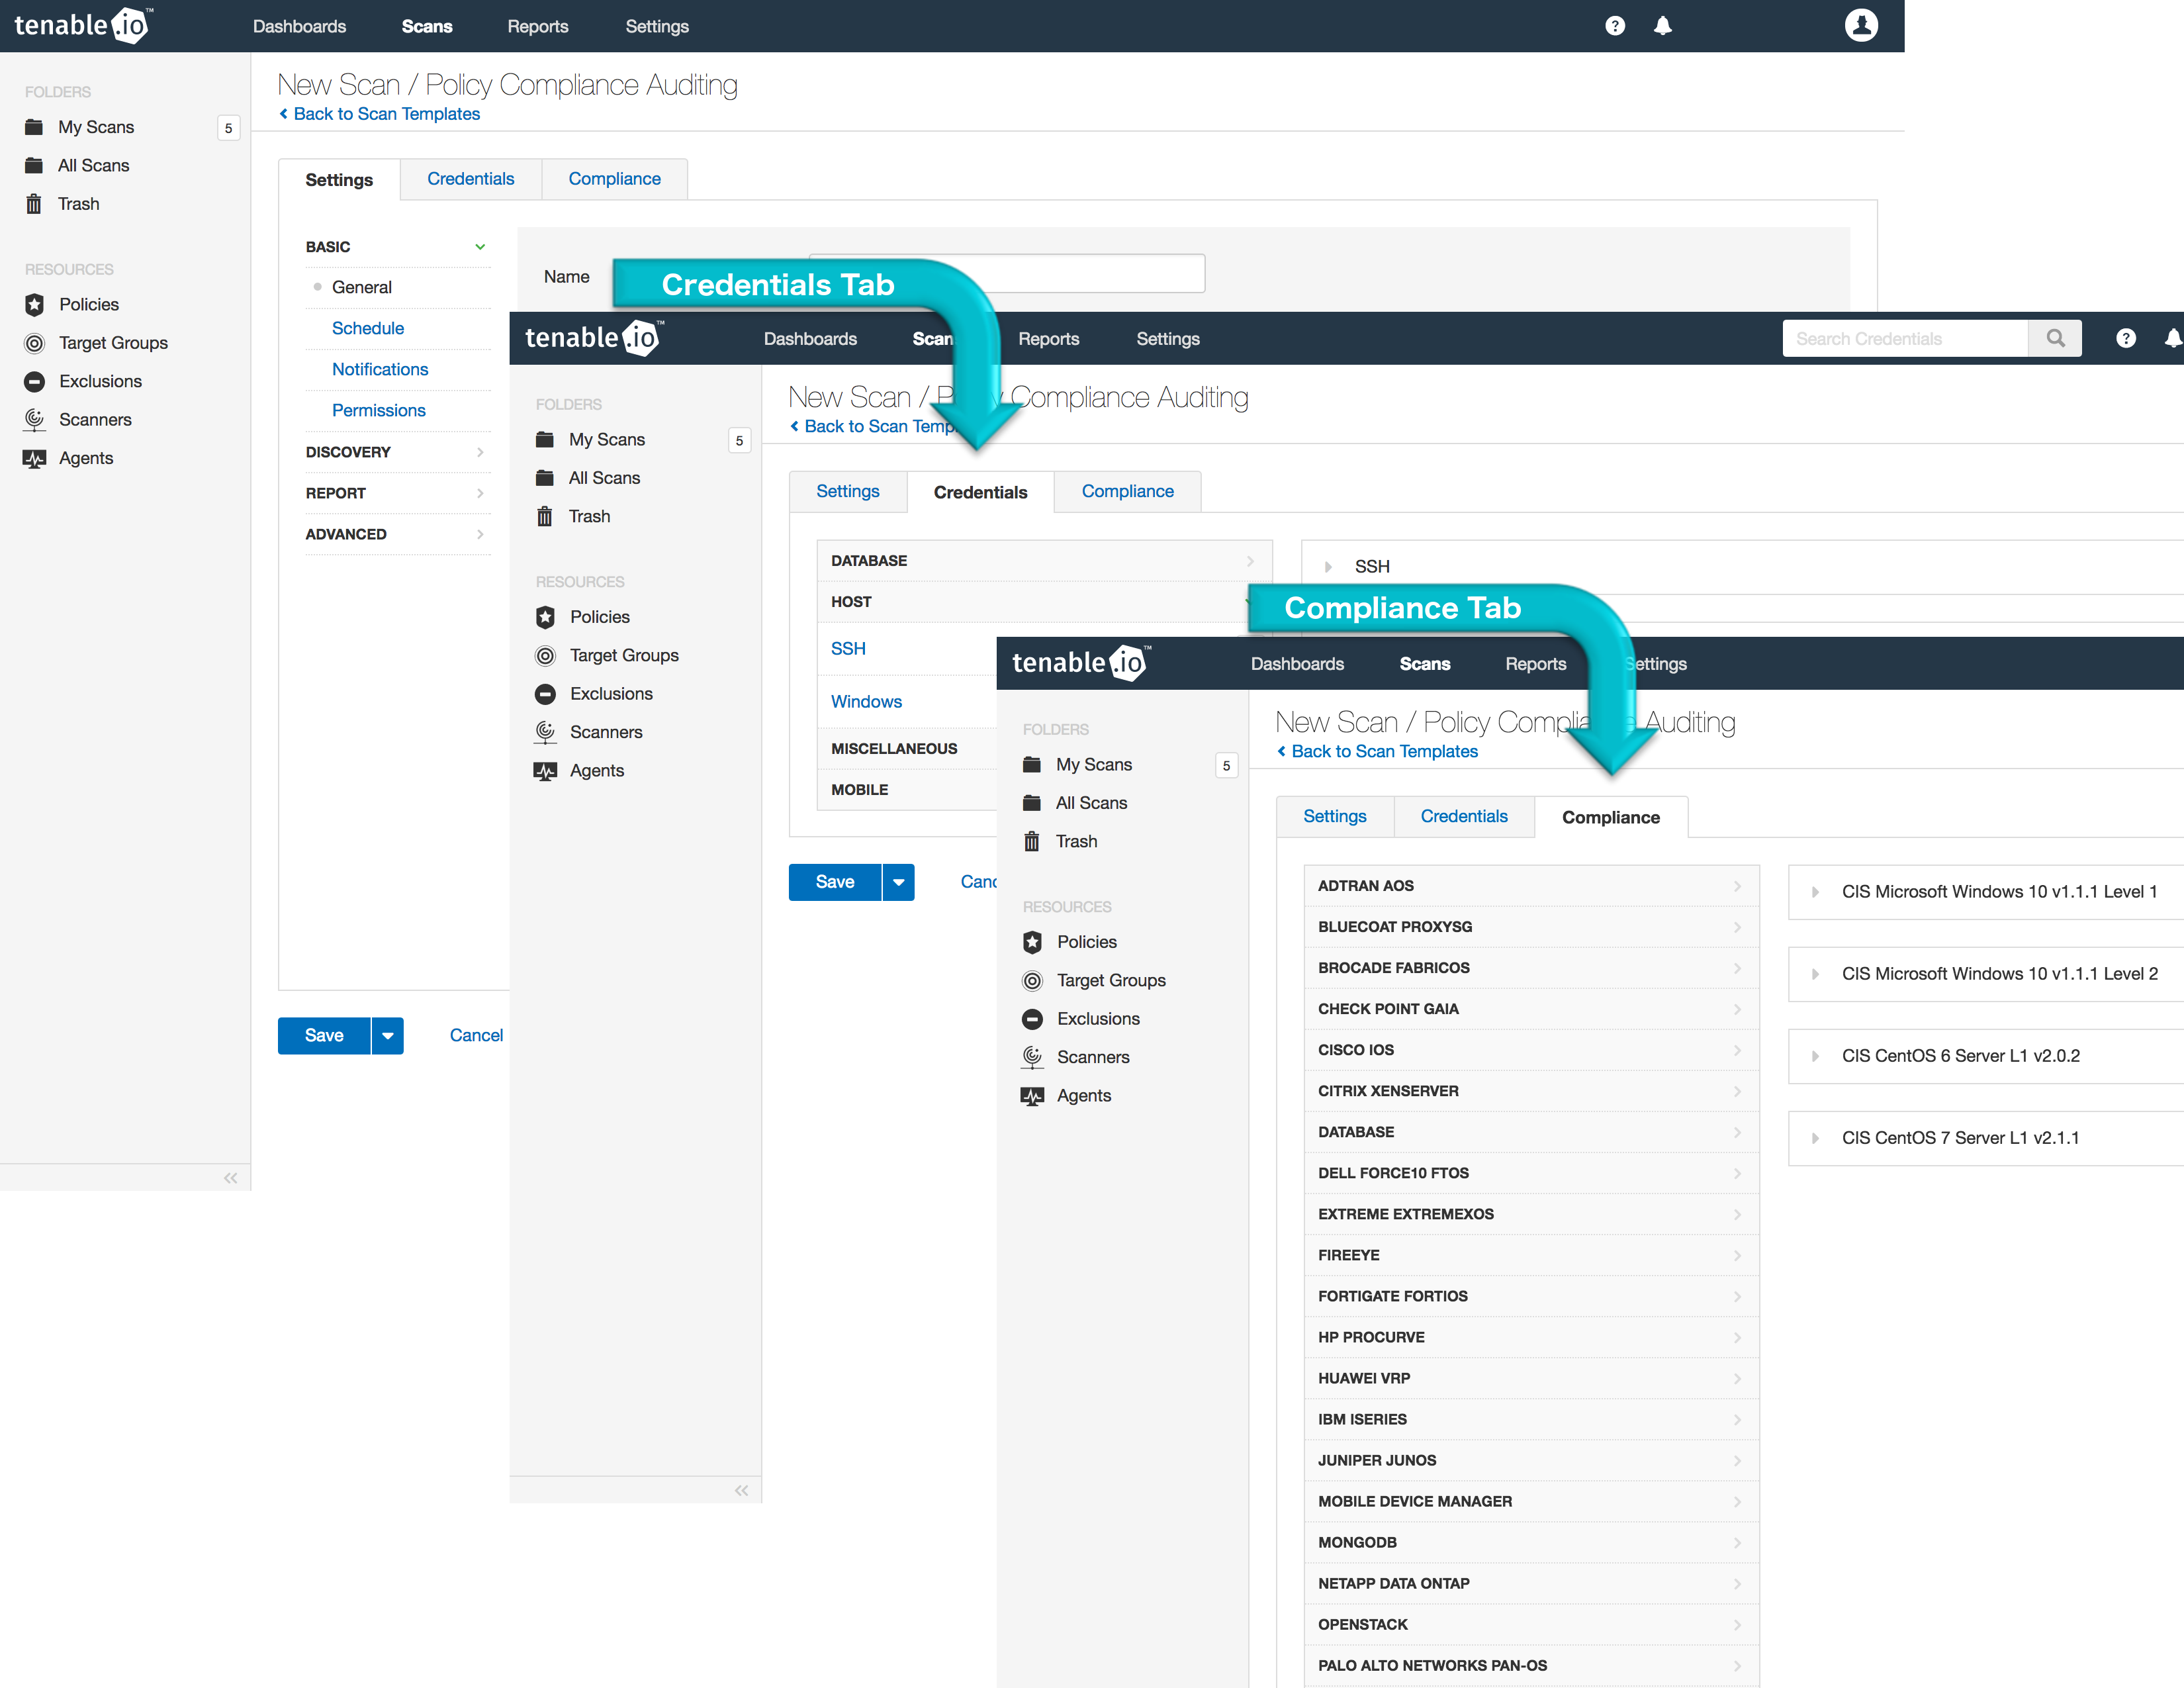This screenshot has height=1688, width=2184.
Task: Open notifications bell in back window header
Action: (1662, 26)
